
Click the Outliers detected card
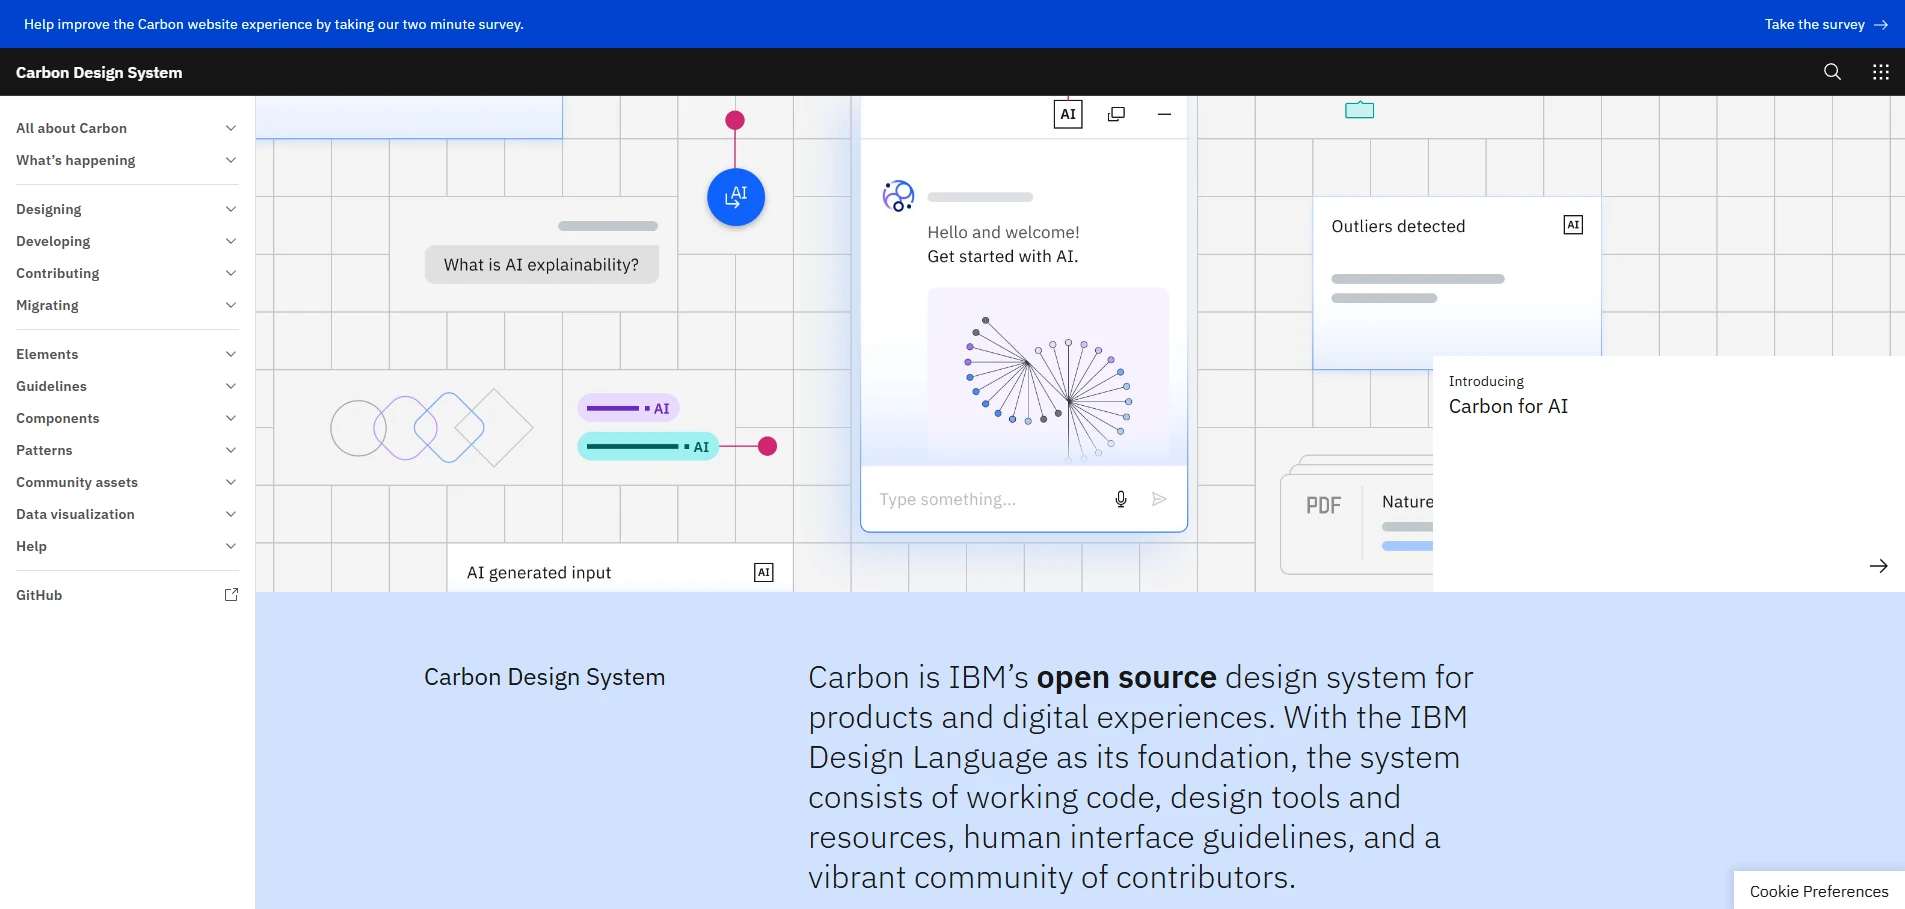click(x=1457, y=283)
